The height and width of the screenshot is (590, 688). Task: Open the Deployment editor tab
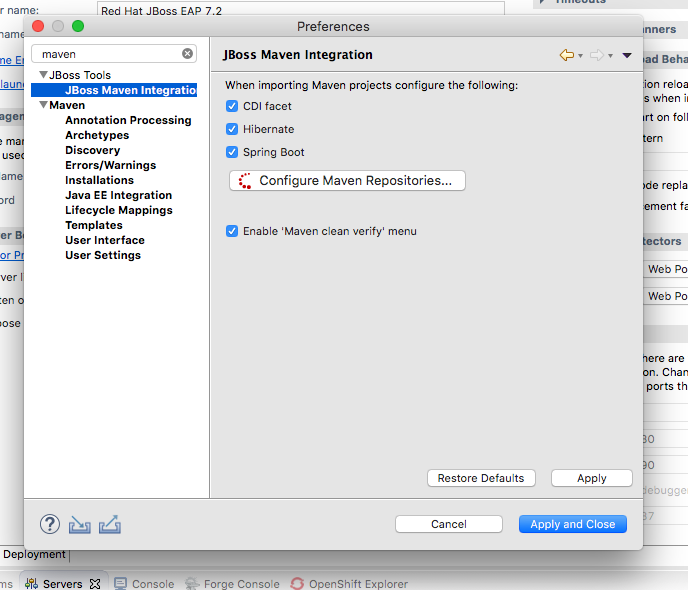coord(34,554)
